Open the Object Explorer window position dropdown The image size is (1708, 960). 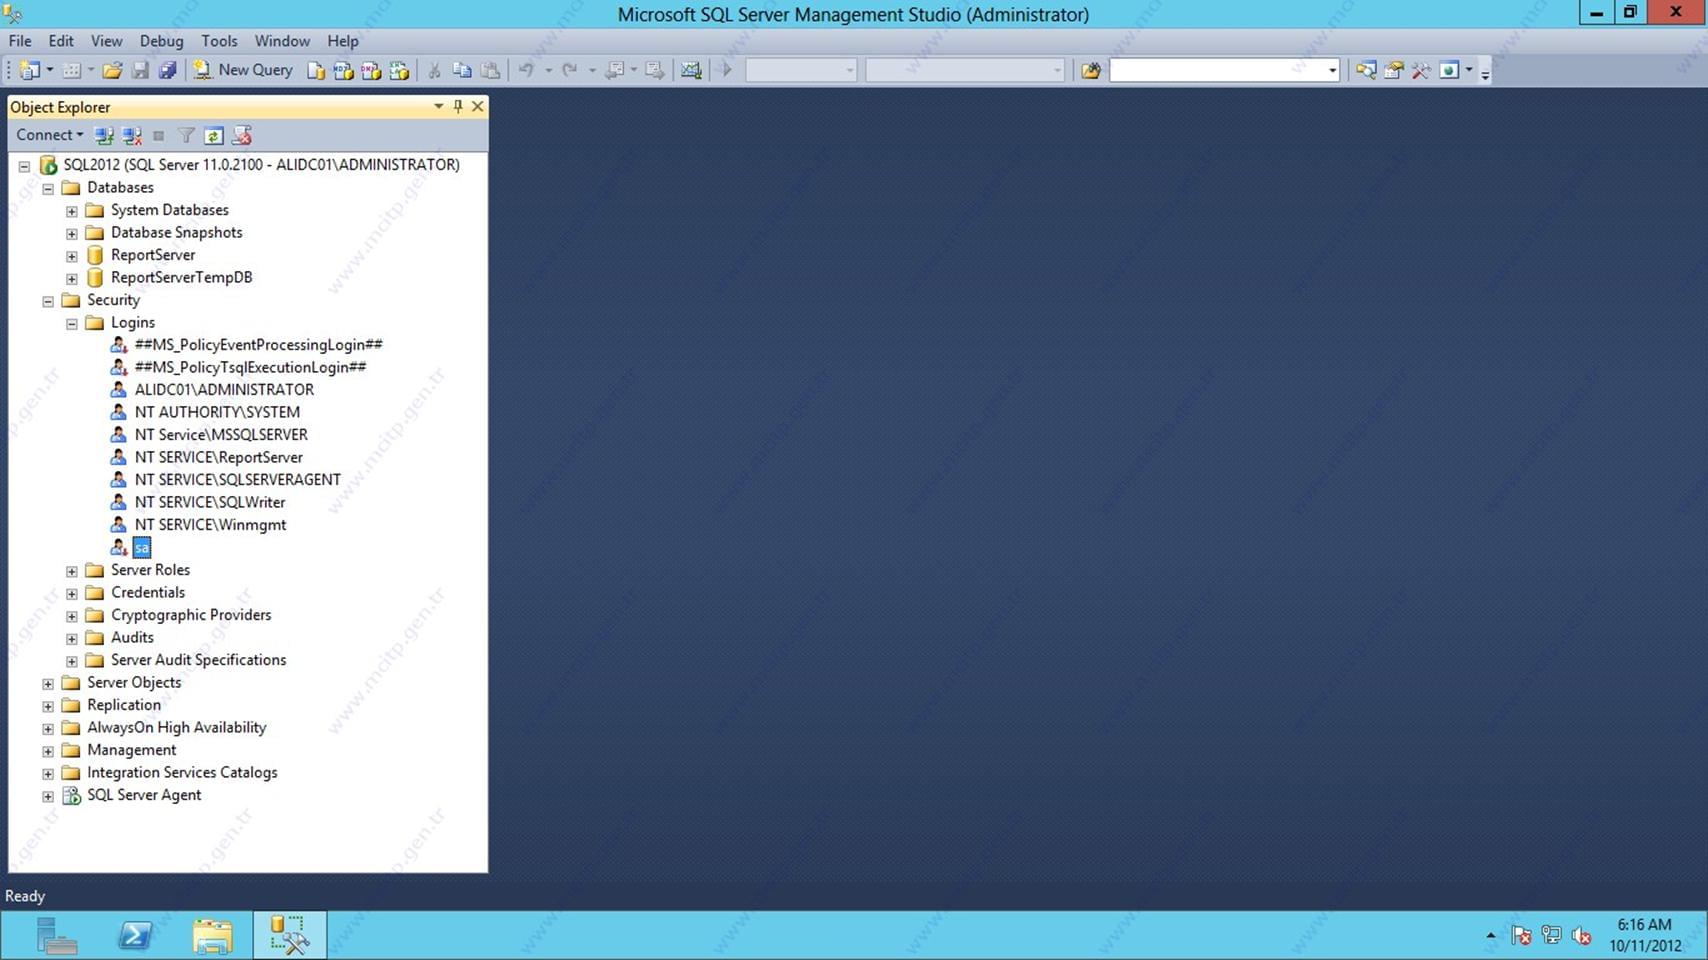click(438, 106)
